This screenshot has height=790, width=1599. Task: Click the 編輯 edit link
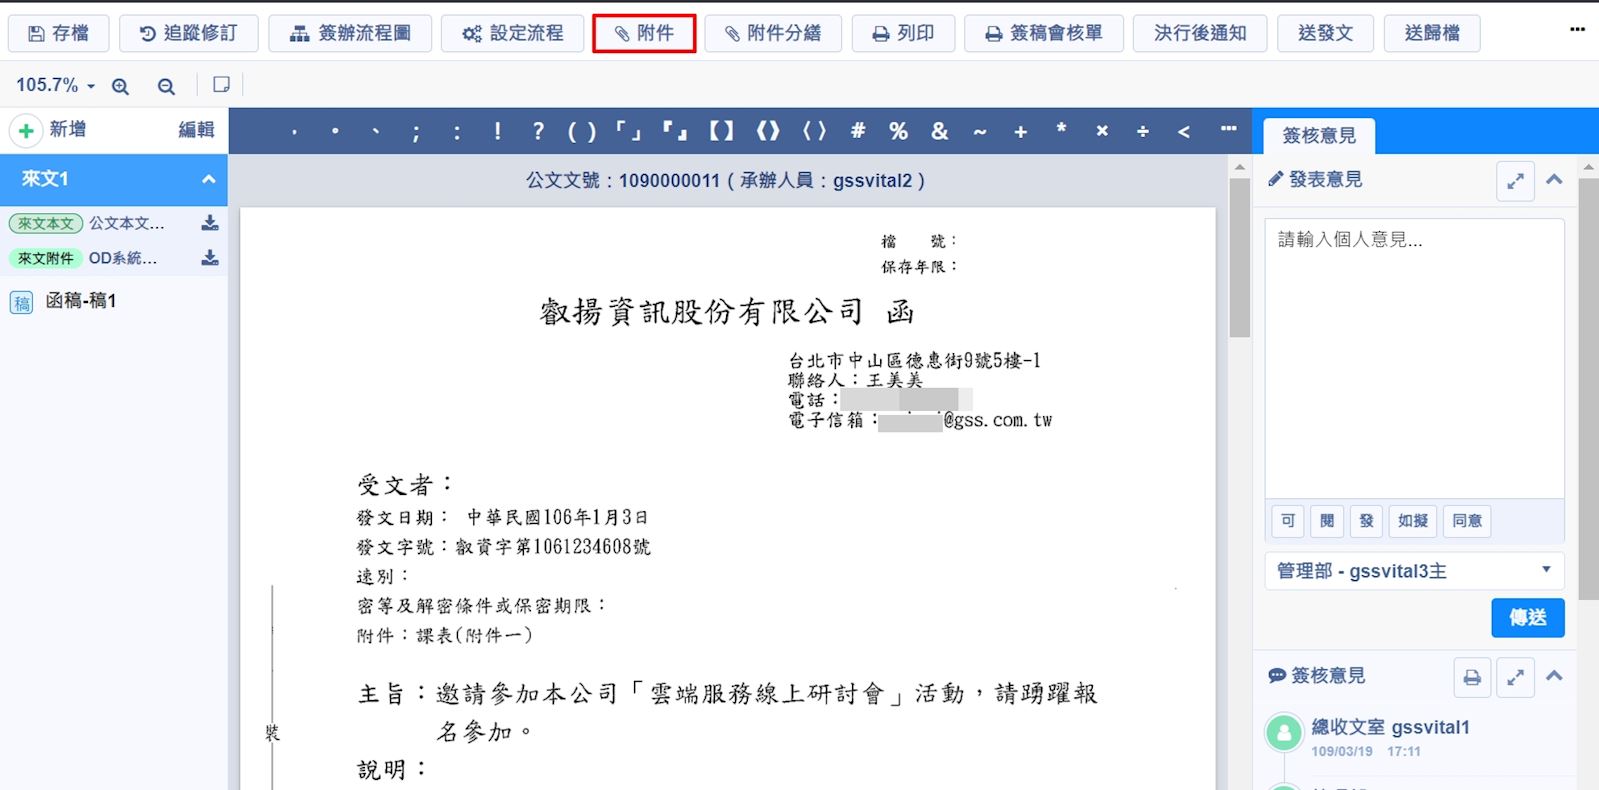(196, 130)
